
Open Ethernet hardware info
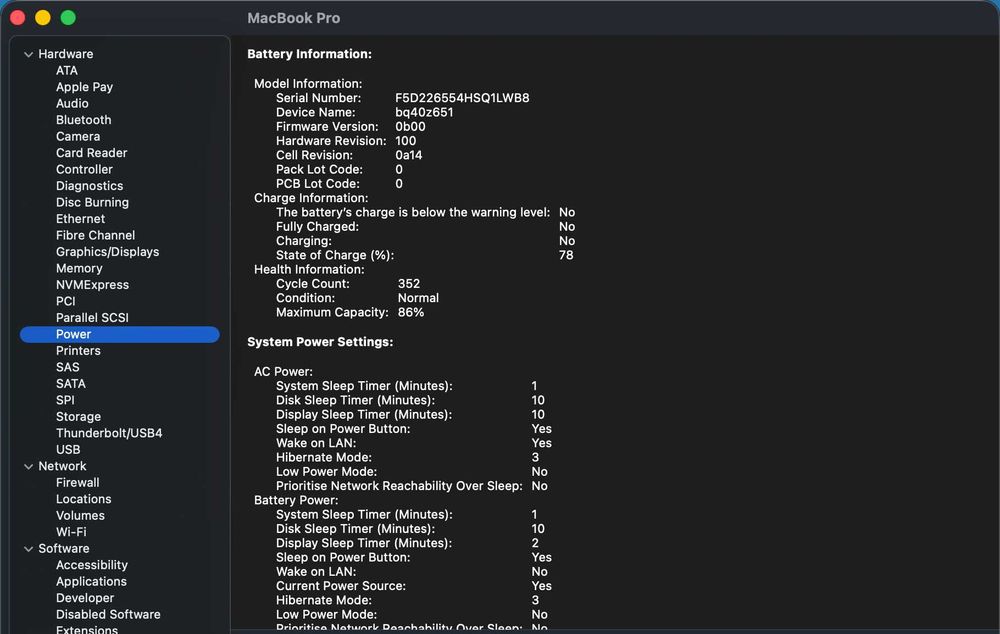pyautogui.click(x=80, y=219)
